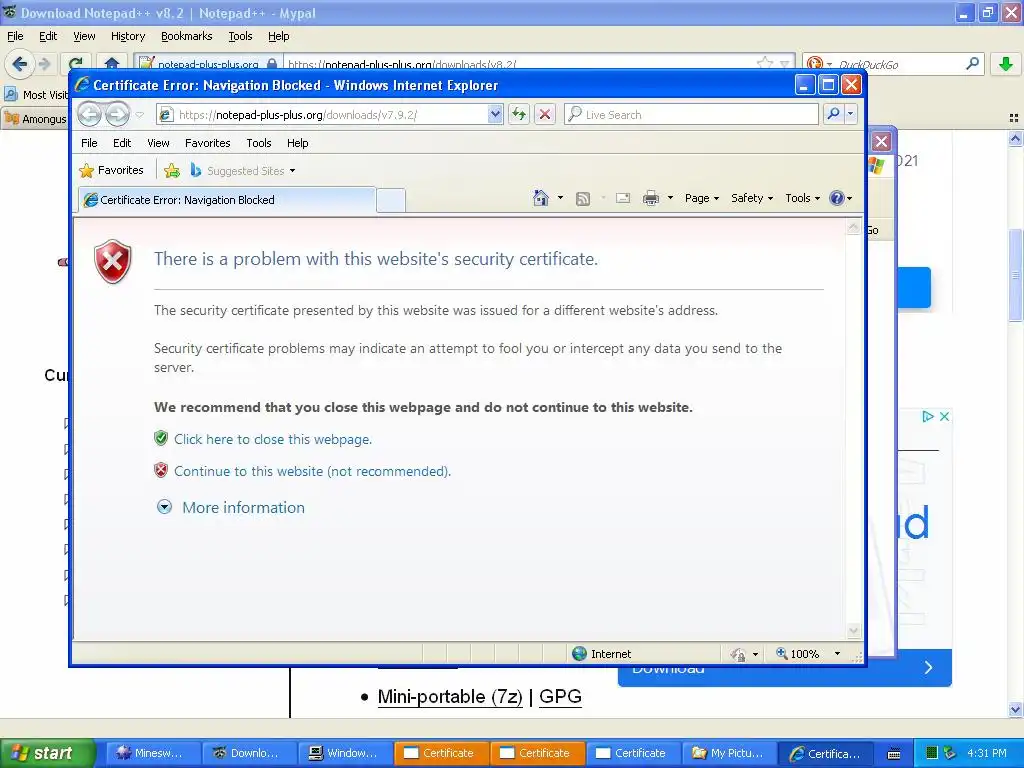Click the Internet zone status indicator
The height and width of the screenshot is (768, 1024).
pos(601,654)
